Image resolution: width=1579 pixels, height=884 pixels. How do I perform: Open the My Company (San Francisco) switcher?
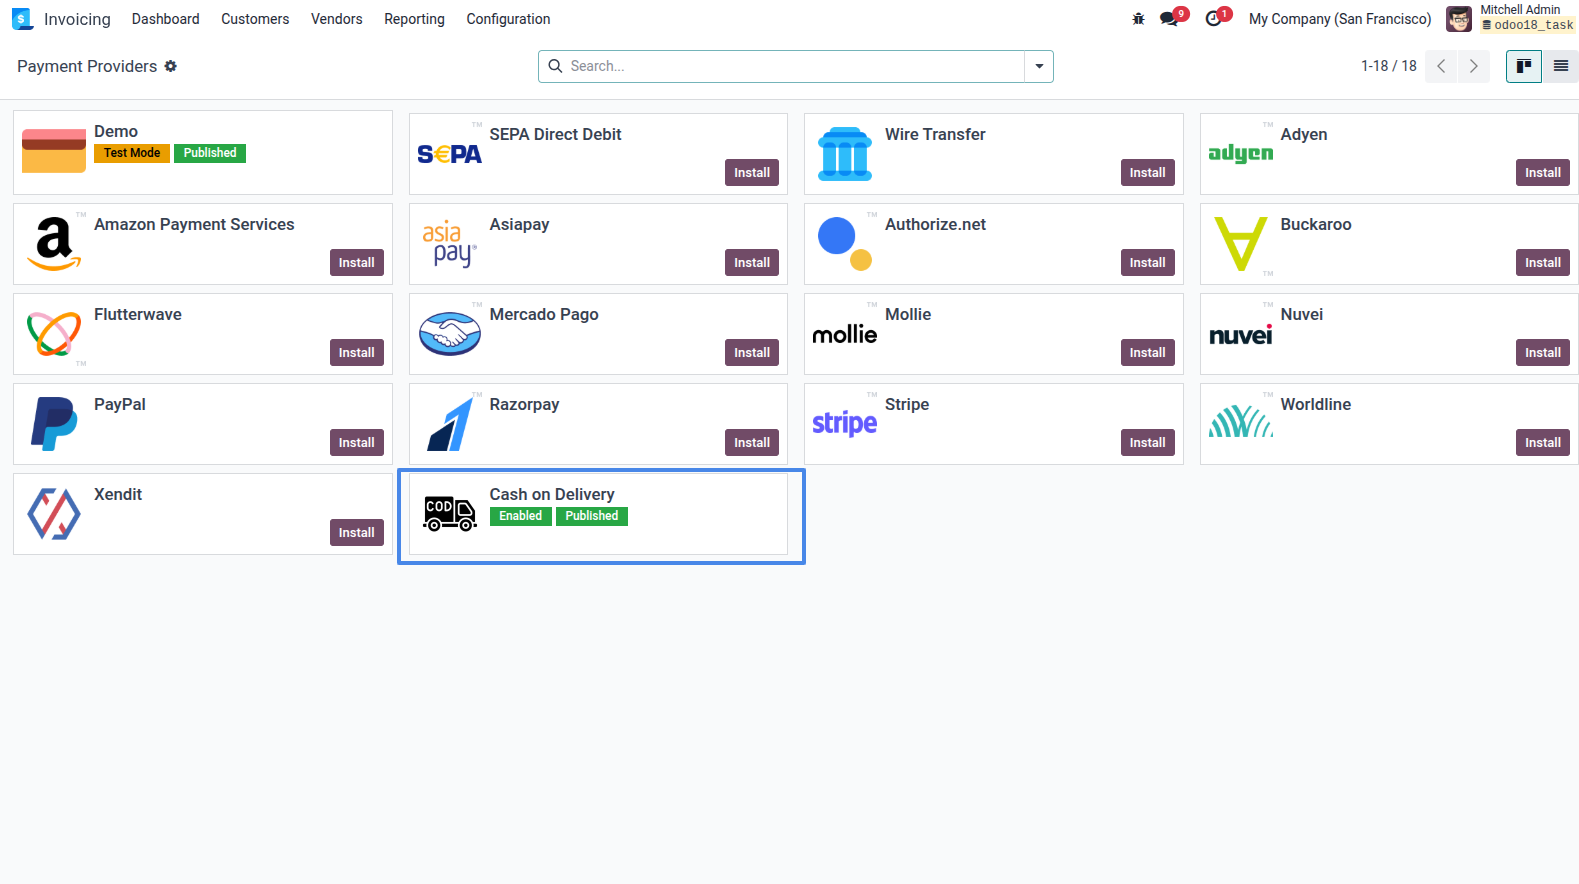pyautogui.click(x=1340, y=19)
